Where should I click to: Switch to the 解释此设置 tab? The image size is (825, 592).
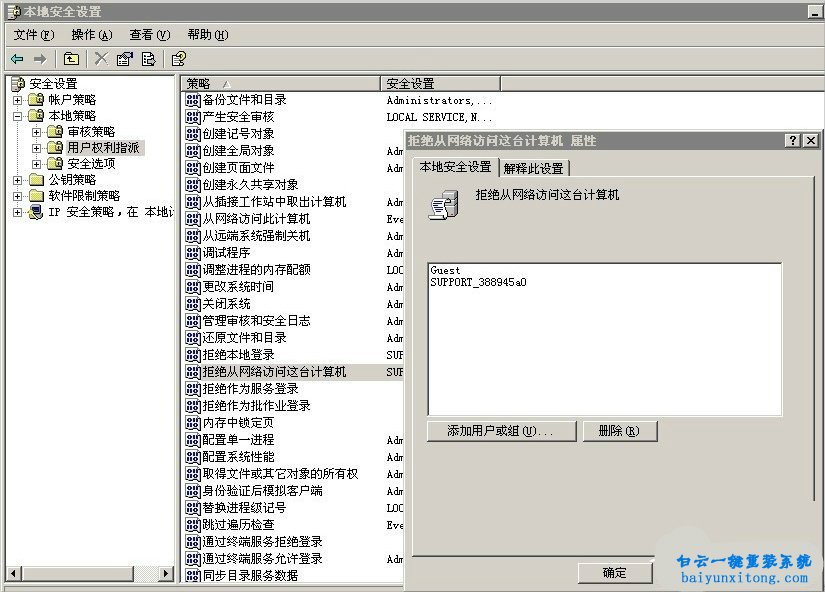(x=534, y=168)
